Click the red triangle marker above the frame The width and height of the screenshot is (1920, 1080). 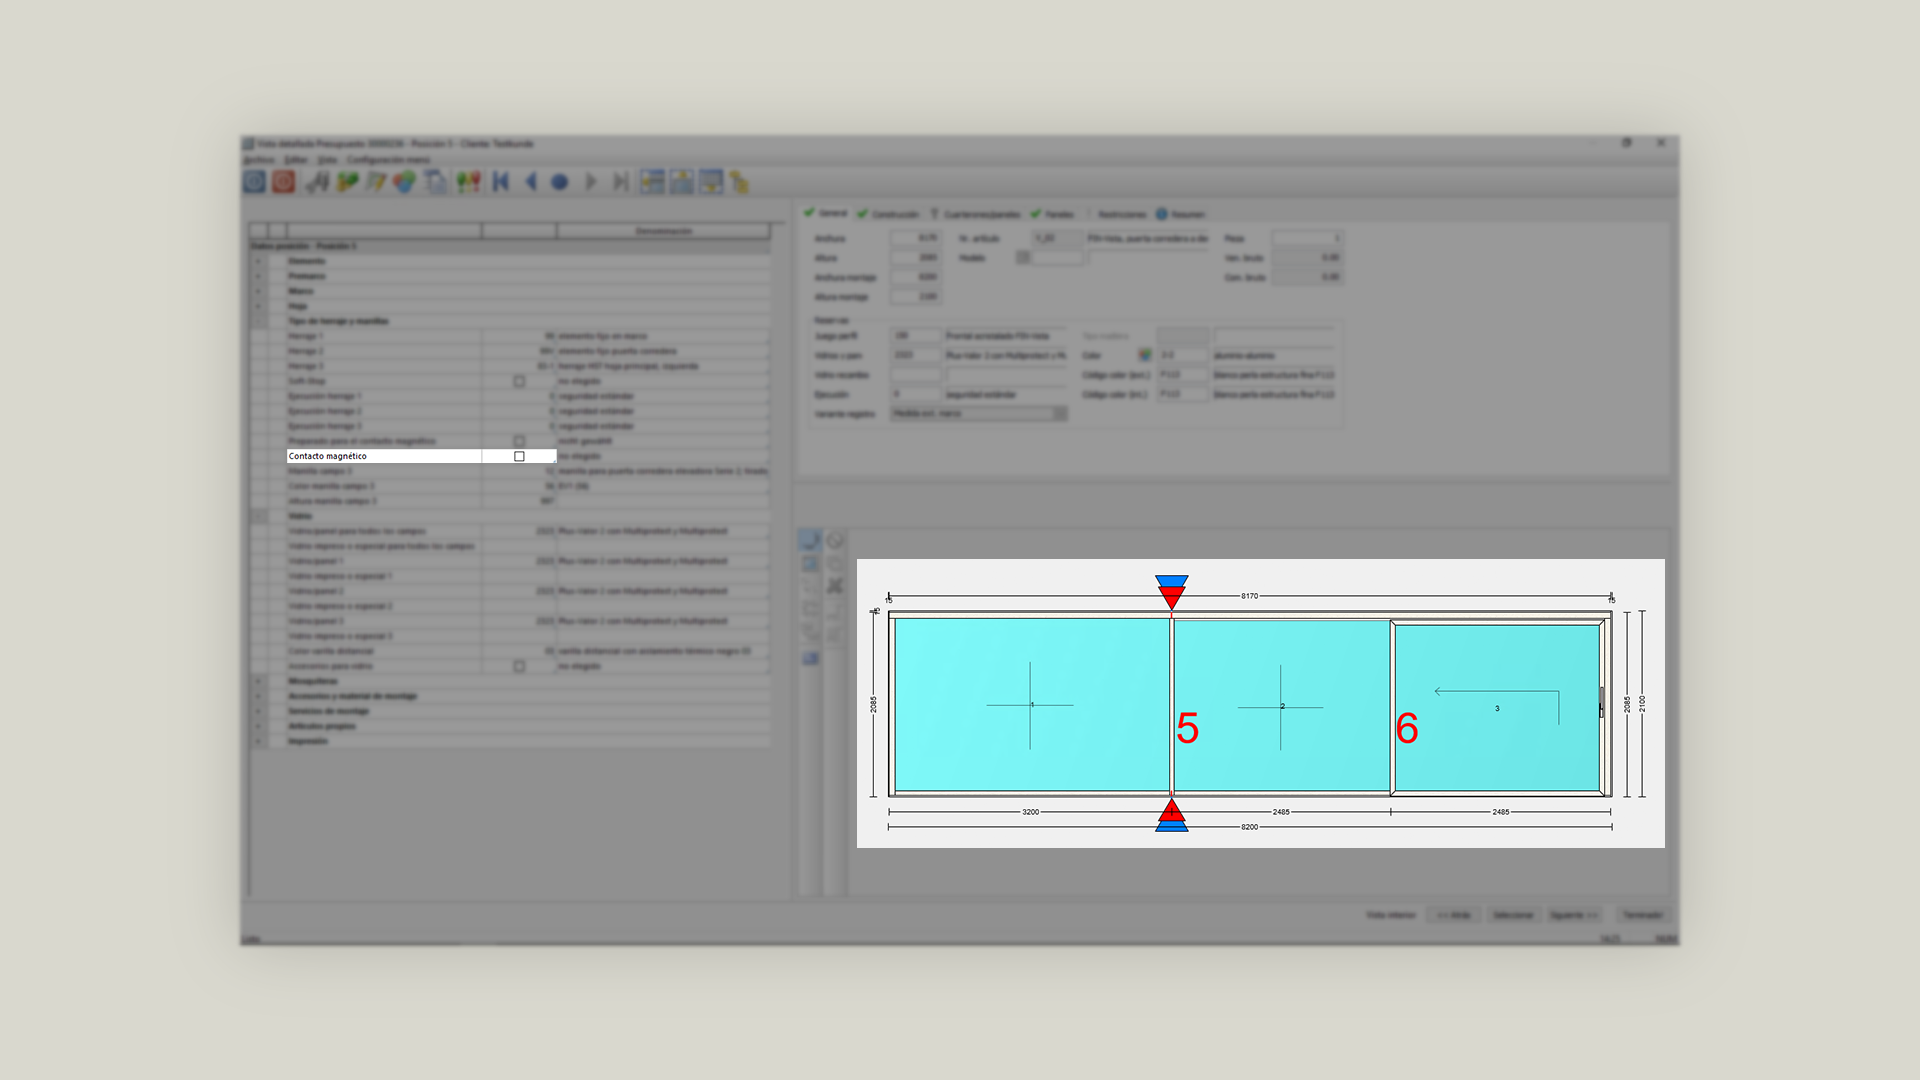point(1171,598)
